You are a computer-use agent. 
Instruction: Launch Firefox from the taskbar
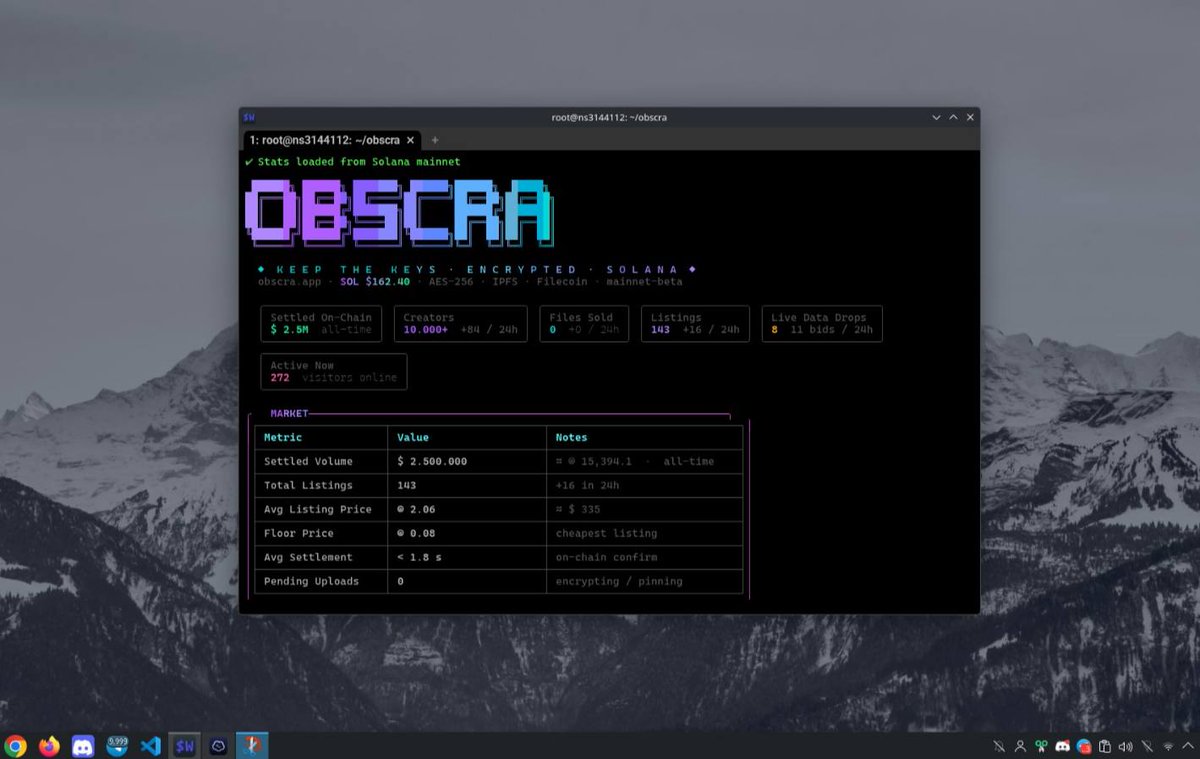point(49,746)
